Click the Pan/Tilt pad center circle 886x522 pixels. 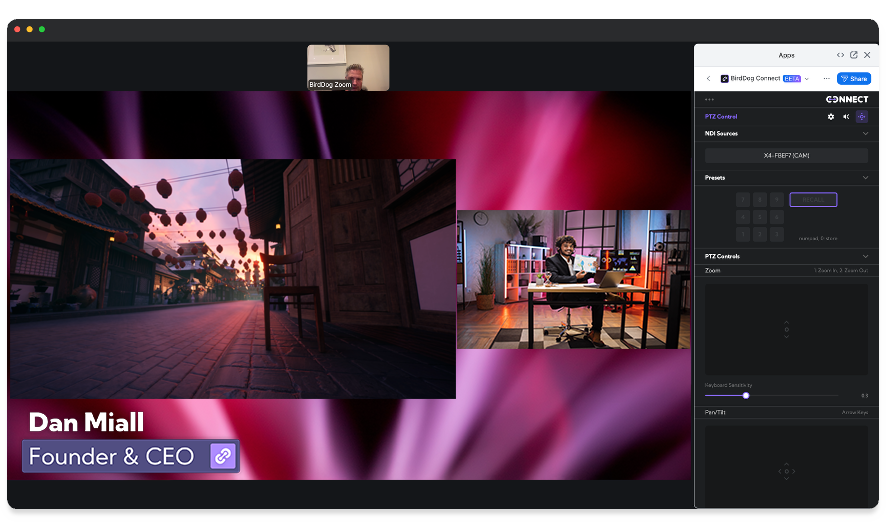pyautogui.click(x=786, y=471)
